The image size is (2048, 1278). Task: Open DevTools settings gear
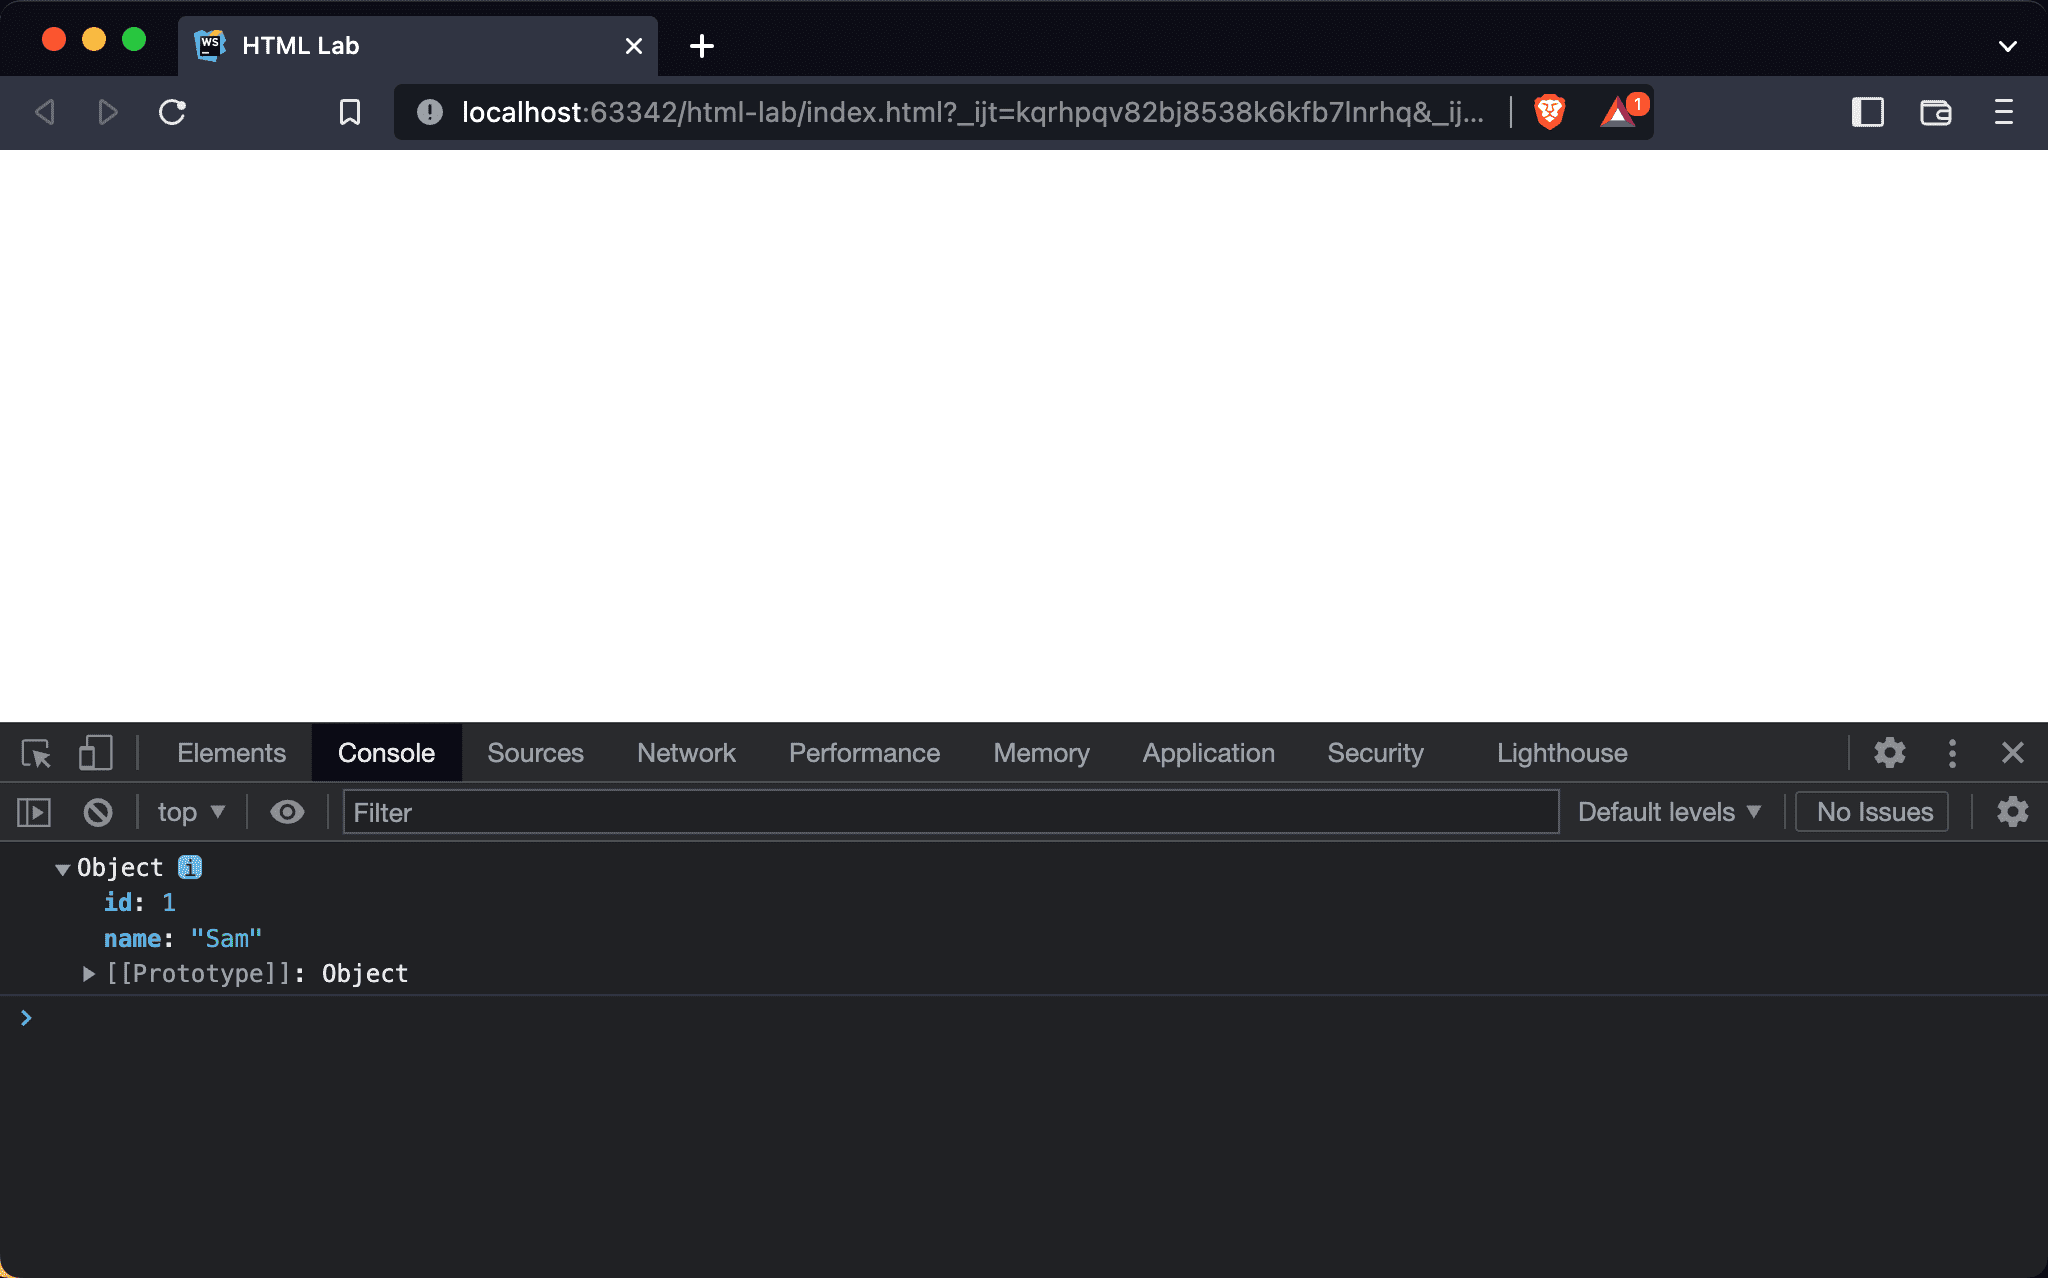1890,753
